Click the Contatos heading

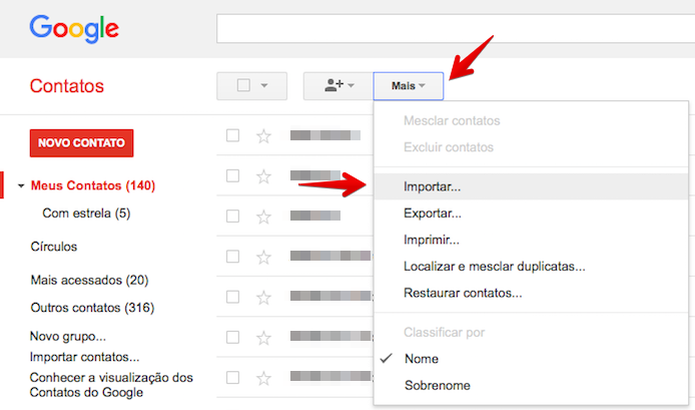(67, 86)
